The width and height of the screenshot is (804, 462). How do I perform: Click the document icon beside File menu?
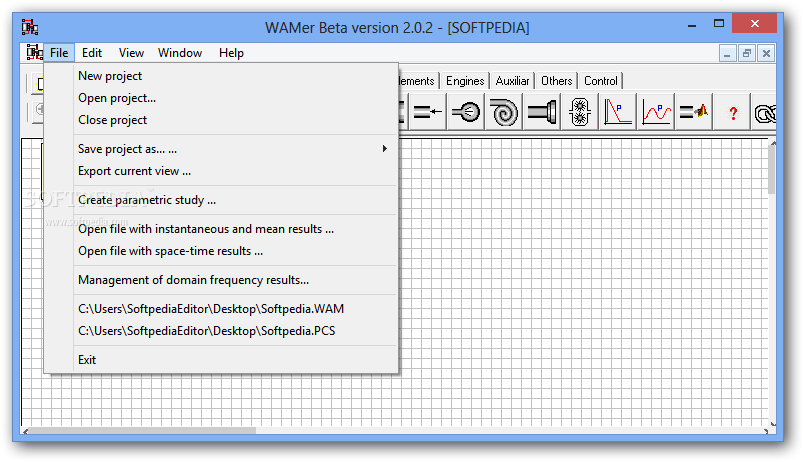click(x=34, y=52)
